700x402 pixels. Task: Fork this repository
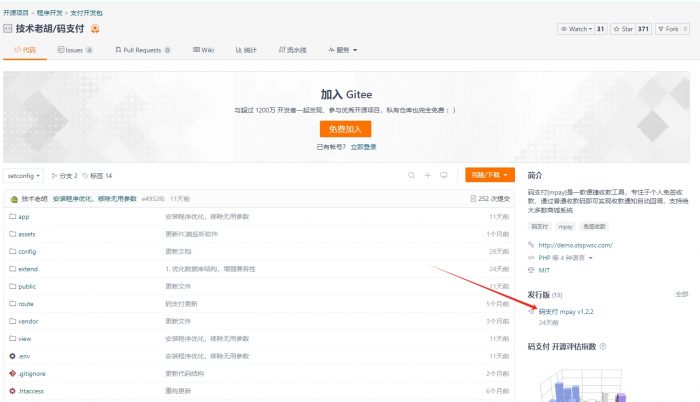click(x=673, y=29)
